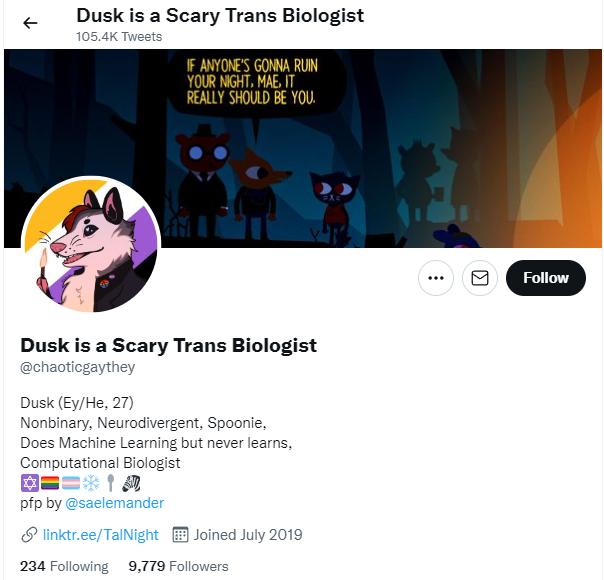Click the back arrow icon
The width and height of the screenshot is (604, 580).
tap(30, 23)
